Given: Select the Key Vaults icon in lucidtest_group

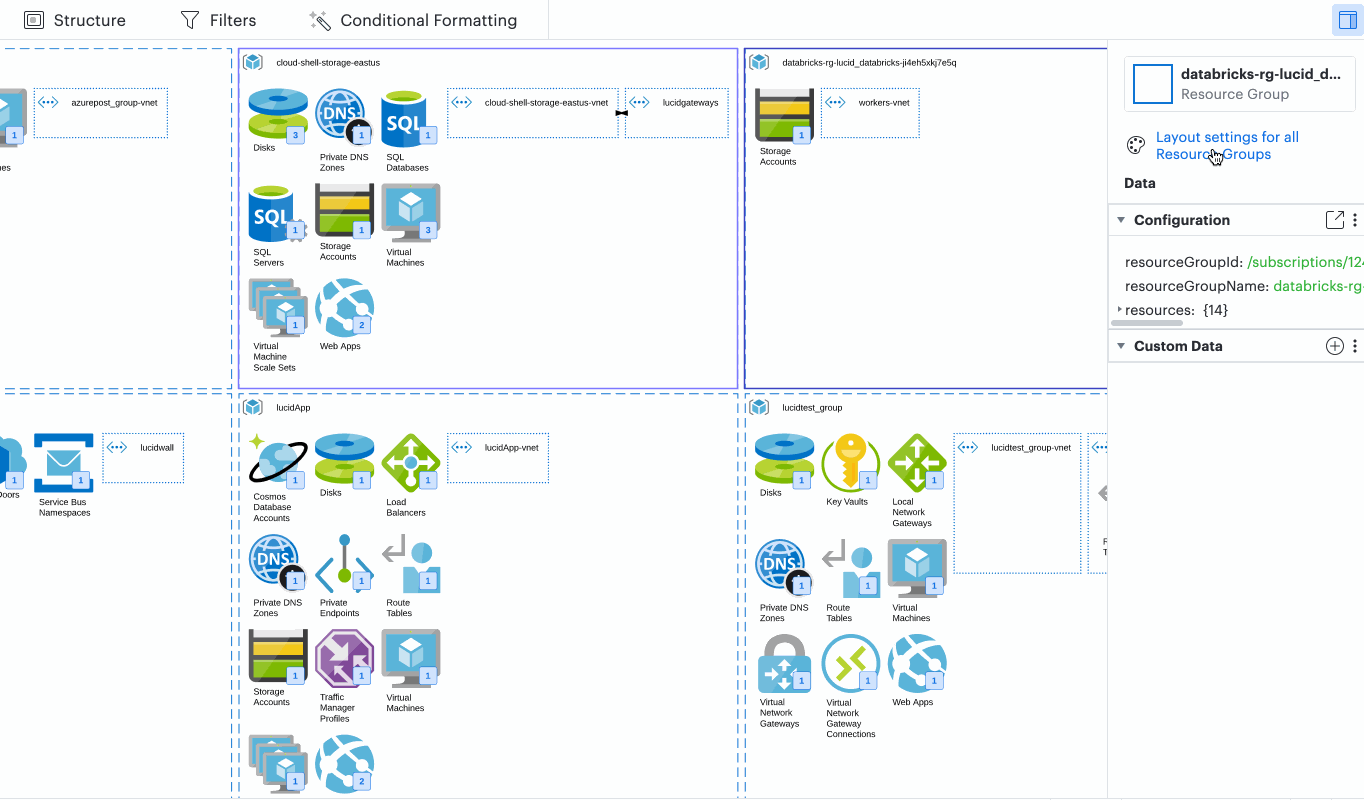Looking at the screenshot, I should [850, 462].
